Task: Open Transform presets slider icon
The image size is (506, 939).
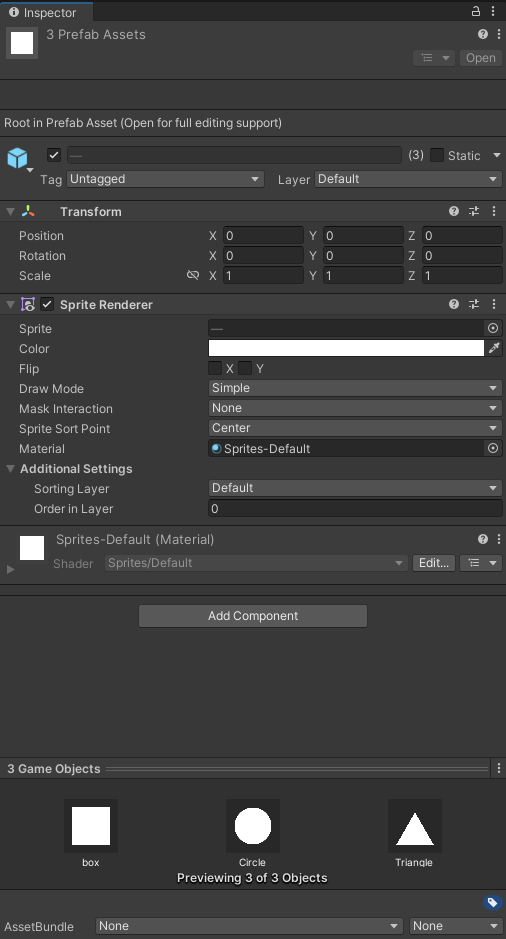Action: click(x=474, y=211)
